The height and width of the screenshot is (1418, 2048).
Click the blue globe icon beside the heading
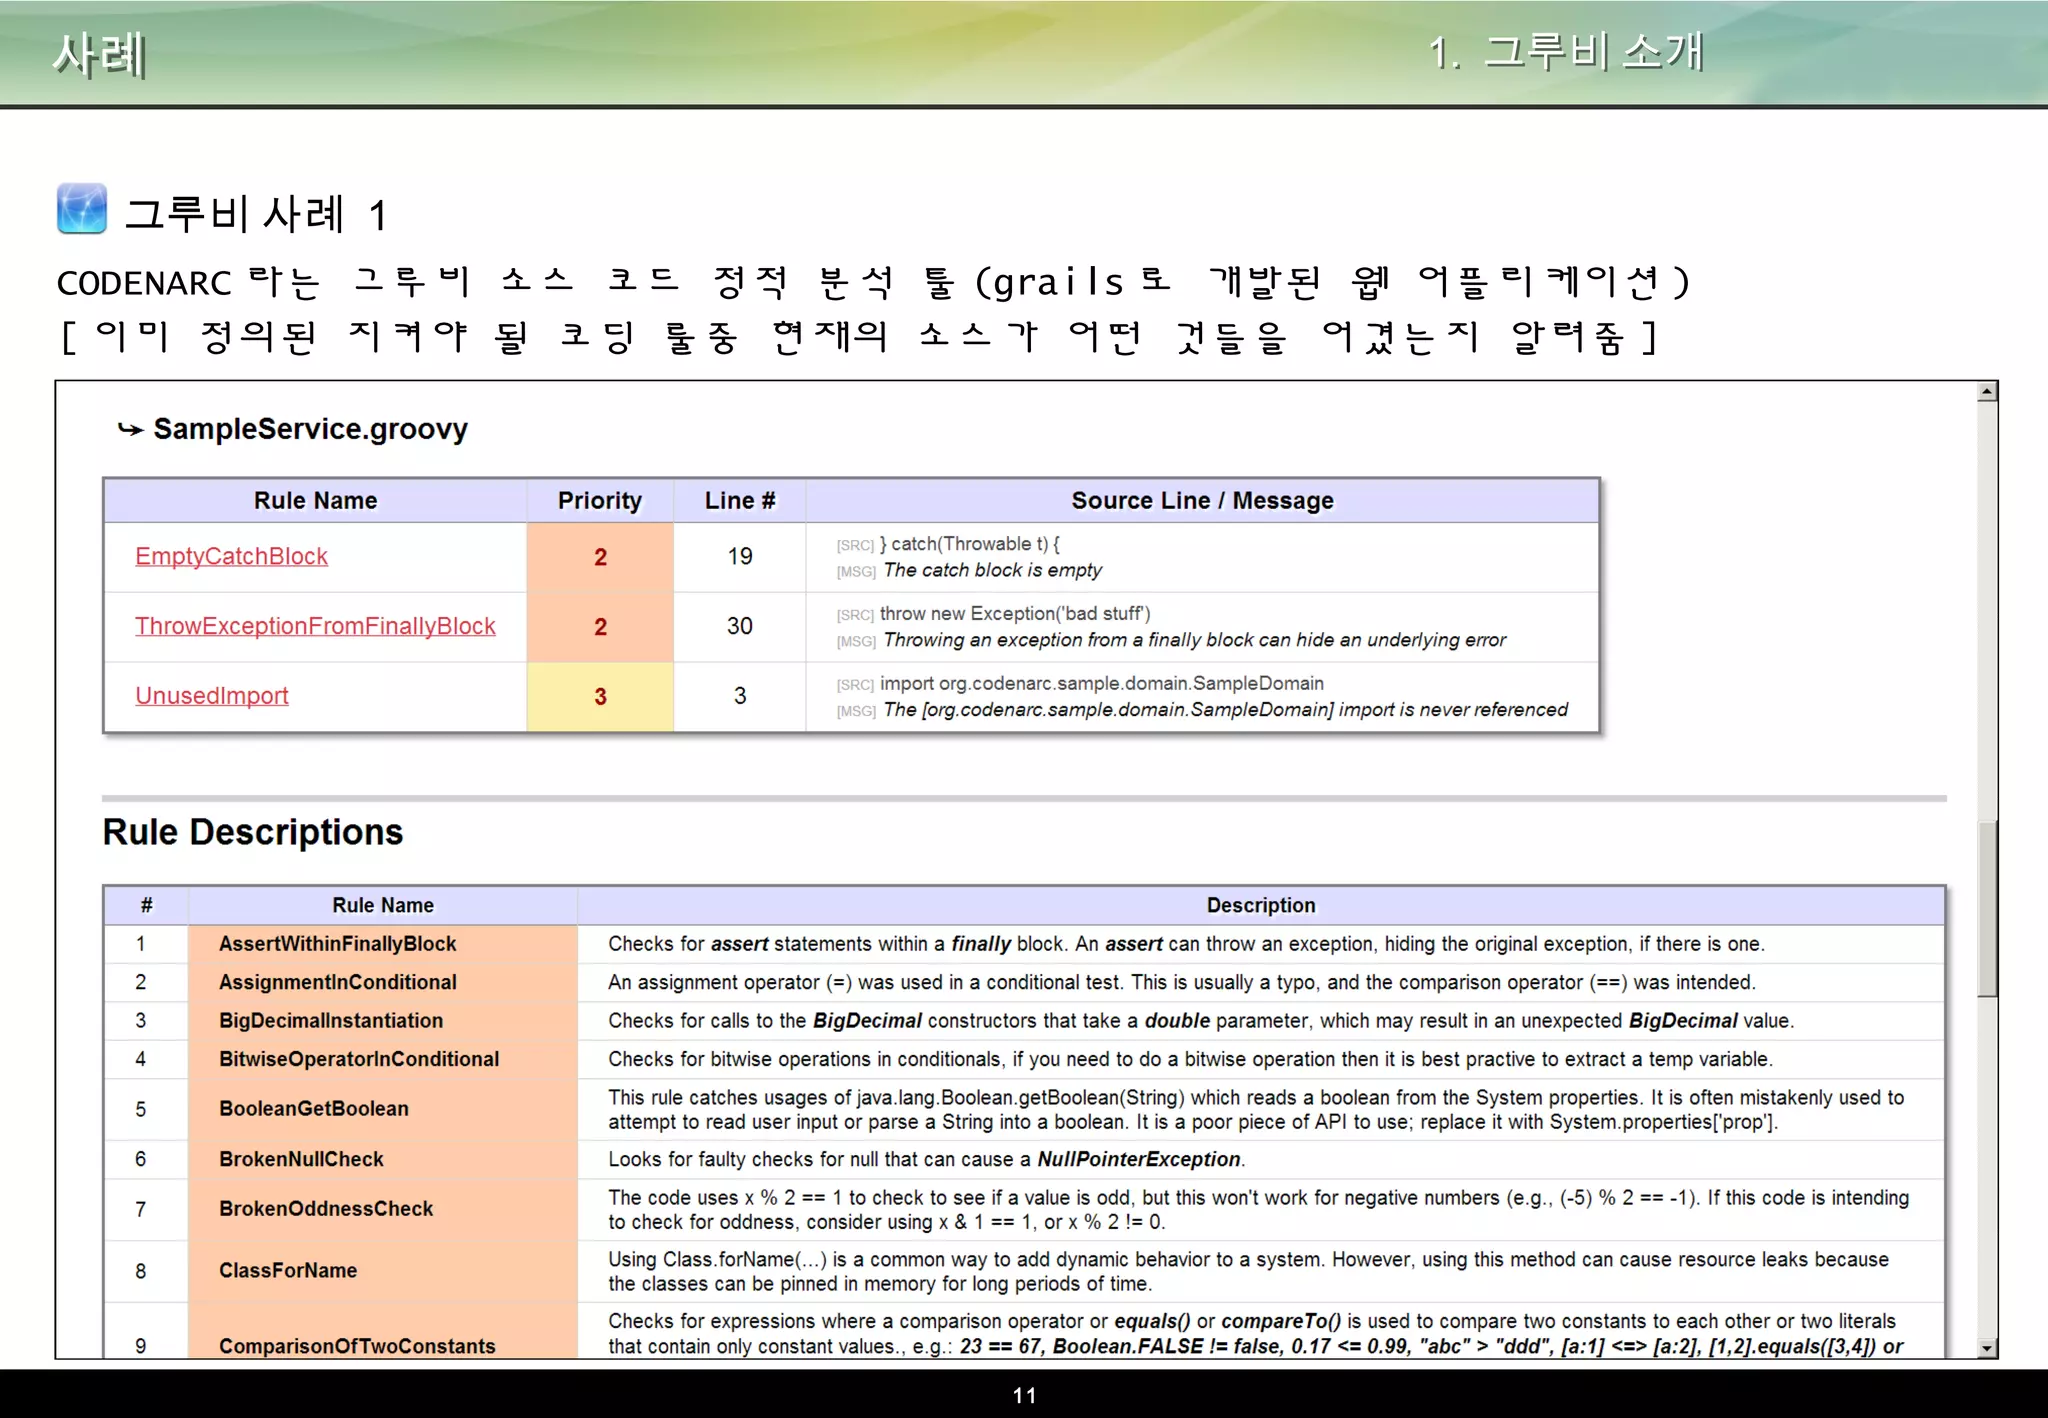click(82, 209)
